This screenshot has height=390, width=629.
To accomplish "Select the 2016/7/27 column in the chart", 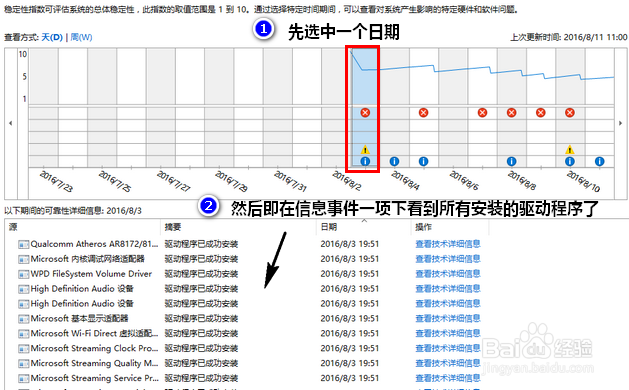I will coord(161,108).
